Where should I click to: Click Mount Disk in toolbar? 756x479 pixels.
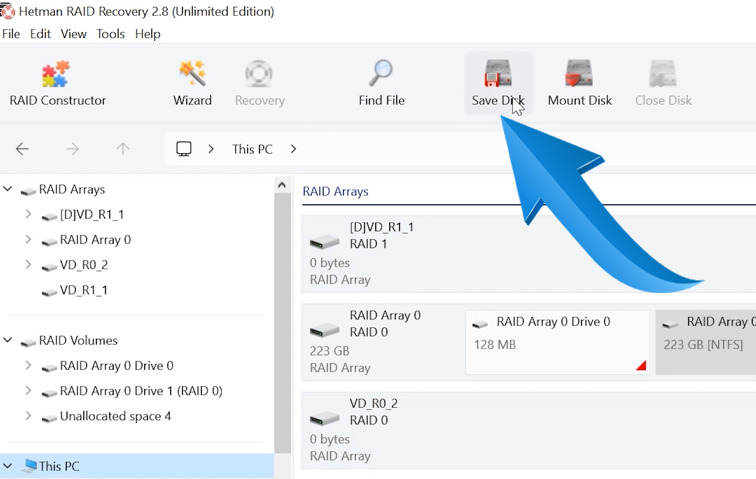(x=580, y=83)
